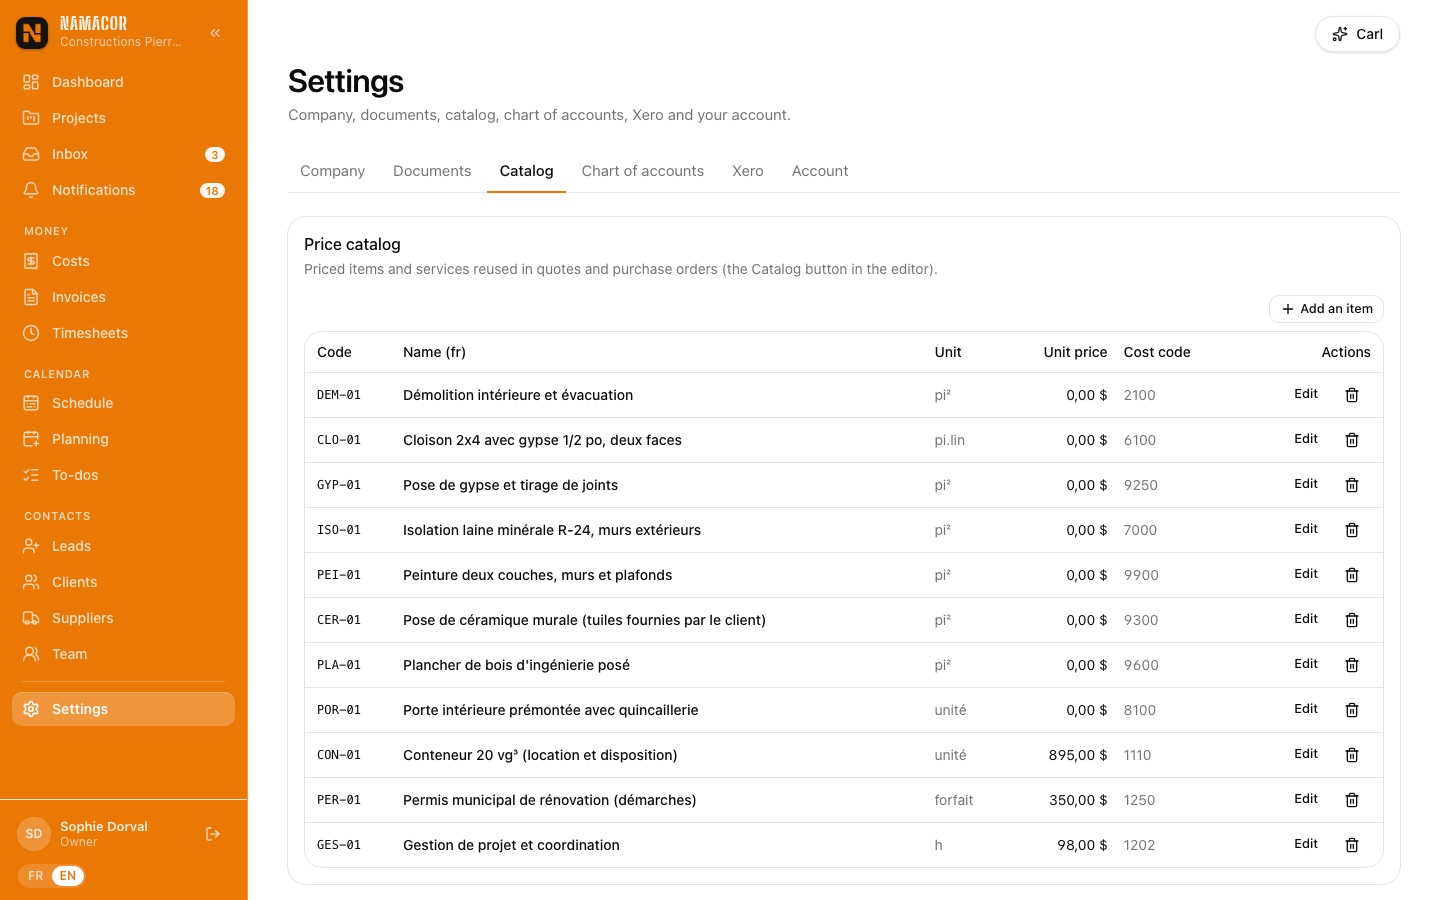Collapse the sidebar with the double-chevron icon
This screenshot has height=900, width=1440.
click(x=215, y=33)
